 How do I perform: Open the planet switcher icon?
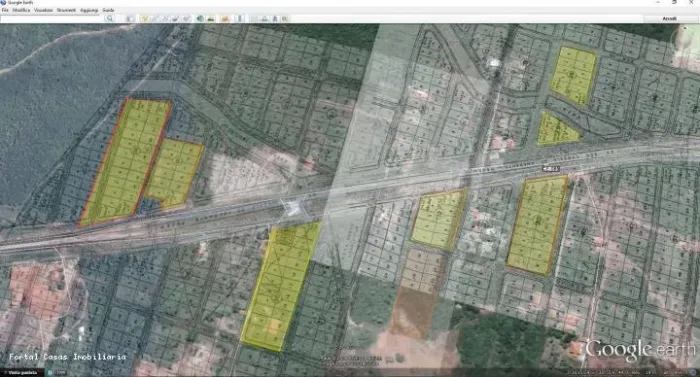225,18
